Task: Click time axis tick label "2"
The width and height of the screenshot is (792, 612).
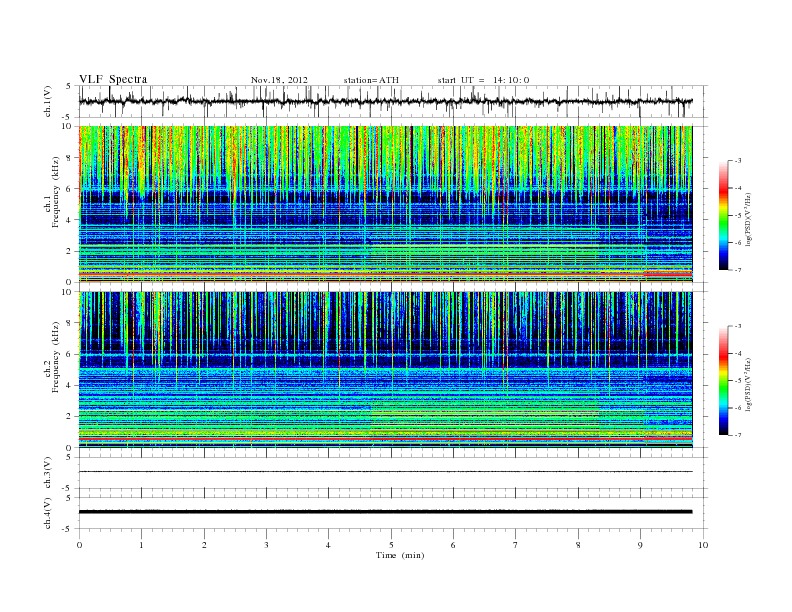Action: [204, 545]
